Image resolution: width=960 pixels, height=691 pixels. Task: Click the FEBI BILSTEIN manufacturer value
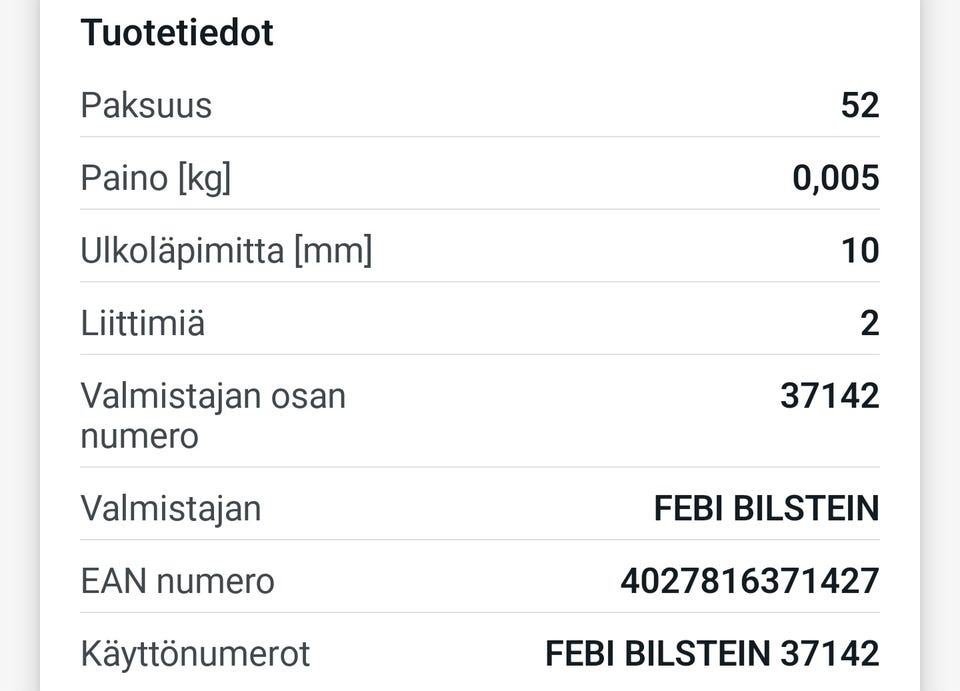point(767,509)
